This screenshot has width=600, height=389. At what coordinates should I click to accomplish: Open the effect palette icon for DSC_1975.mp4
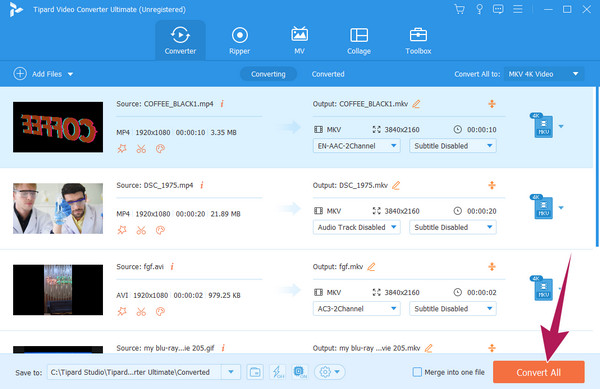pyautogui.click(x=160, y=230)
